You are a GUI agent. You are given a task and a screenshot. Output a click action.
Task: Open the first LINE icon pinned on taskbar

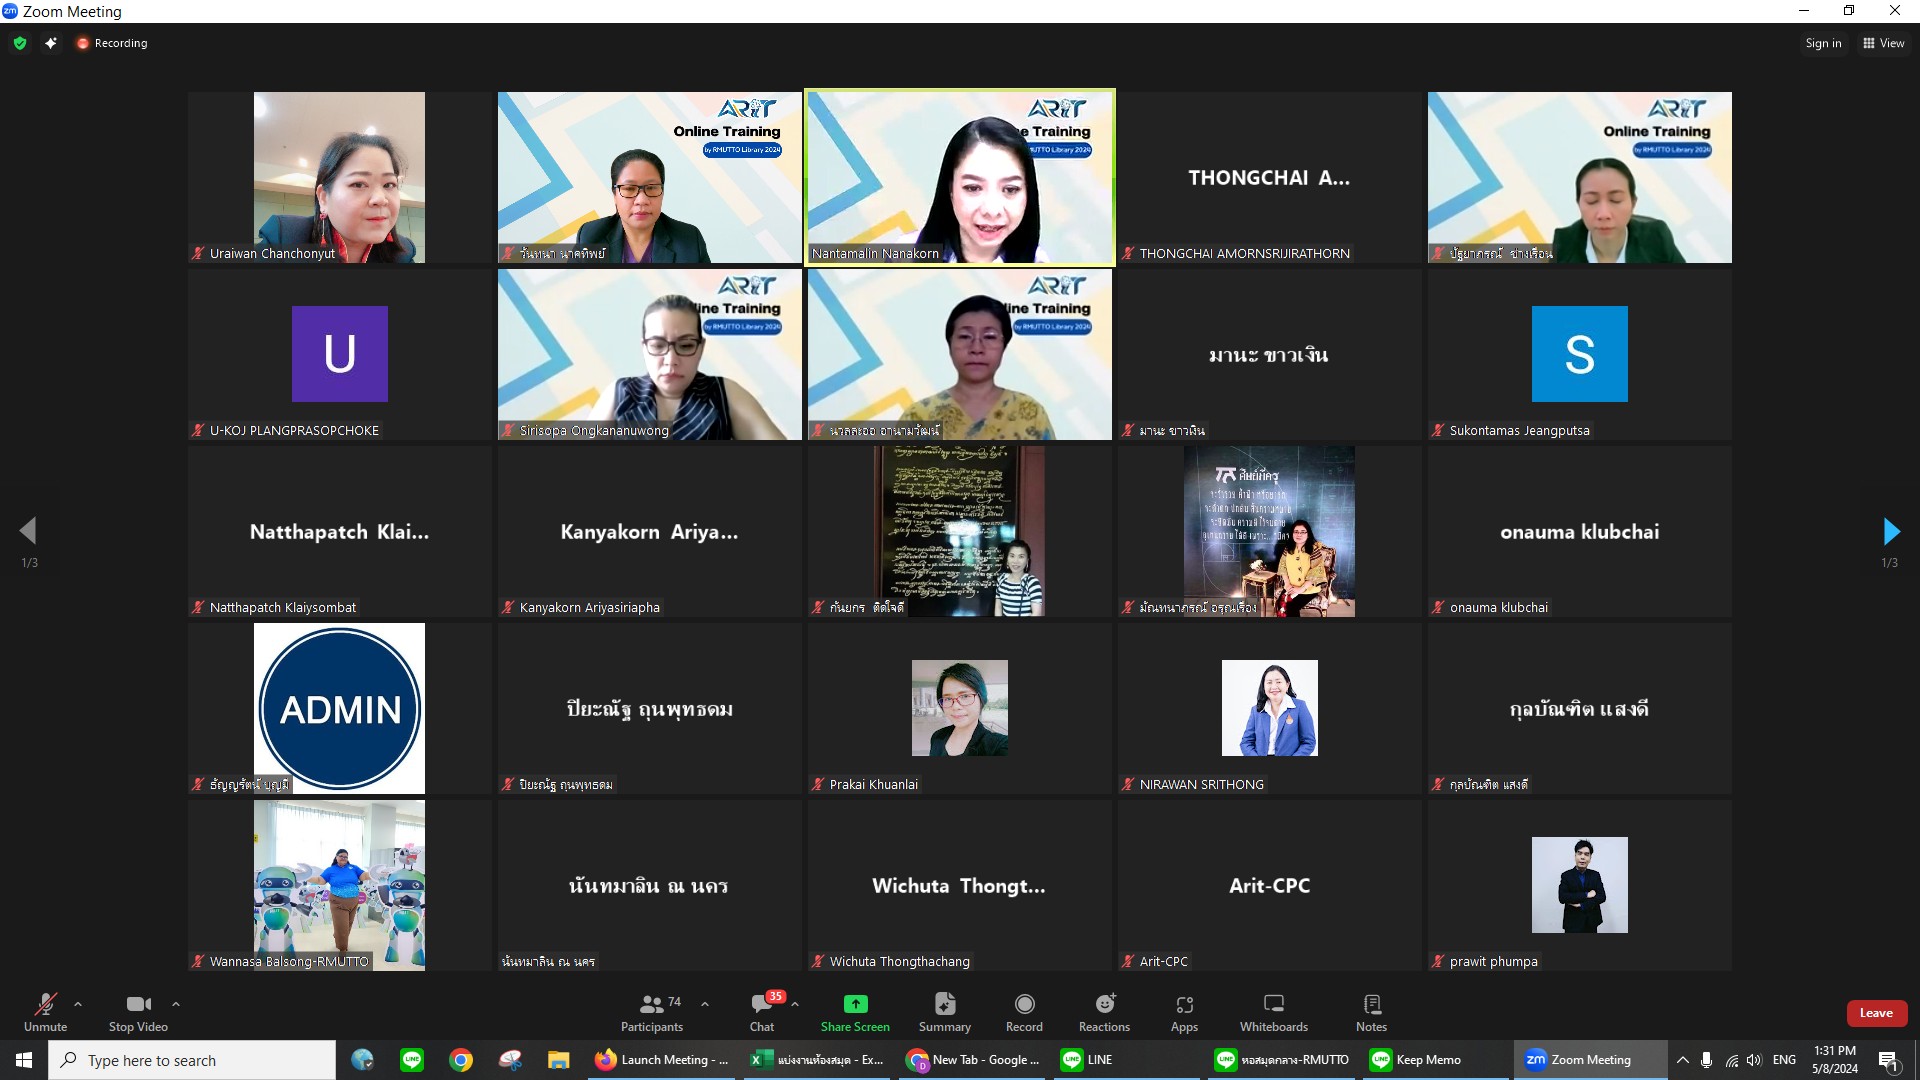pyautogui.click(x=411, y=1060)
